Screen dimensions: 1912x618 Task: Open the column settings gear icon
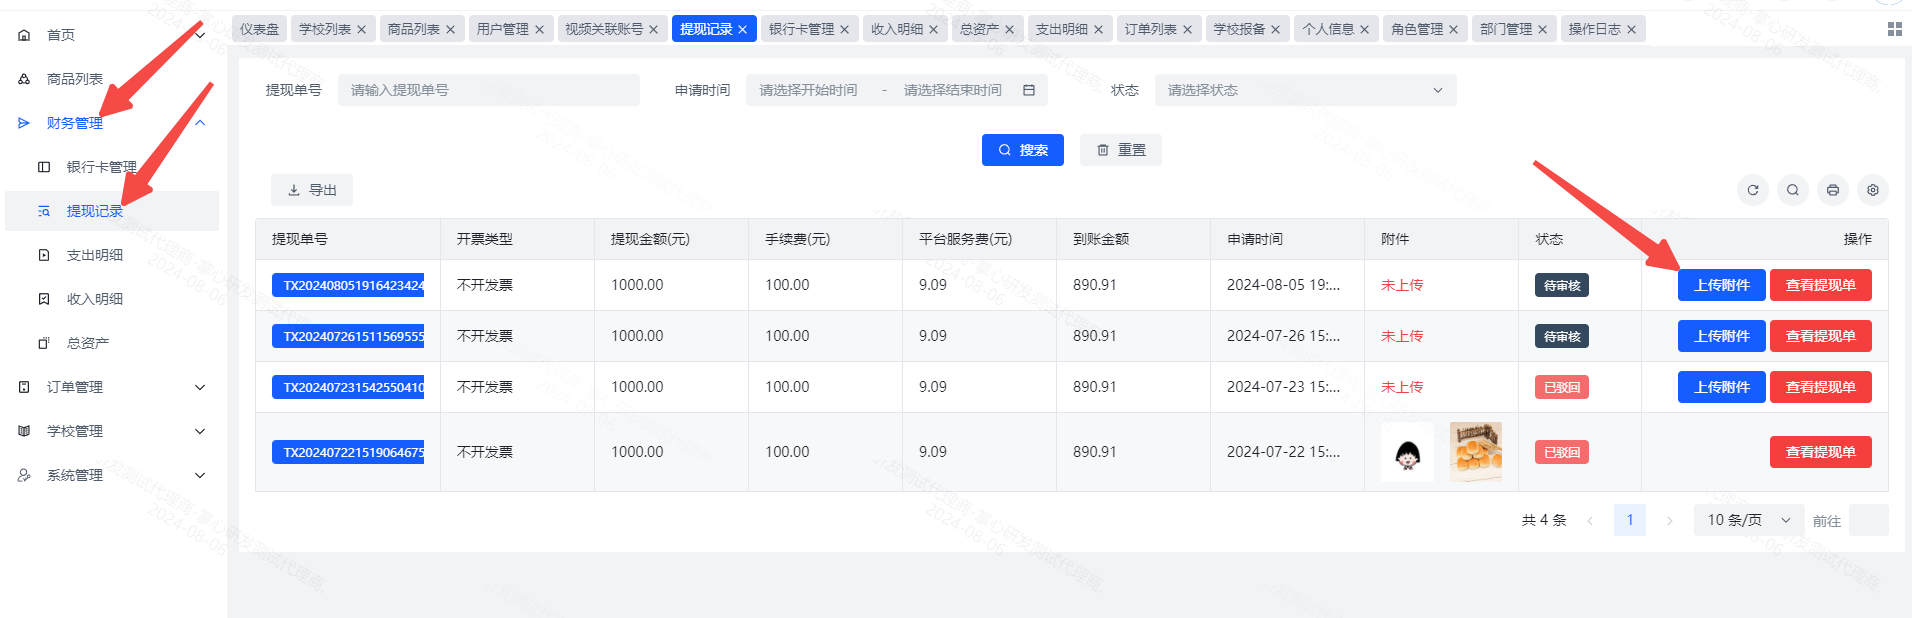[1872, 190]
